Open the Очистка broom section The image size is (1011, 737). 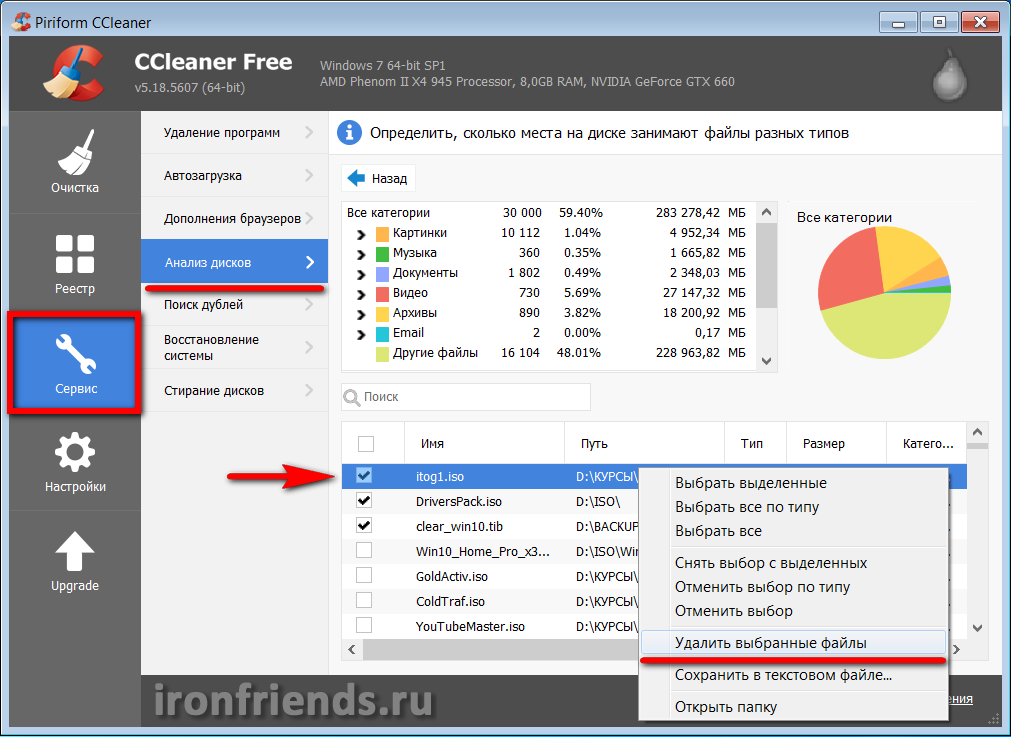click(75, 162)
